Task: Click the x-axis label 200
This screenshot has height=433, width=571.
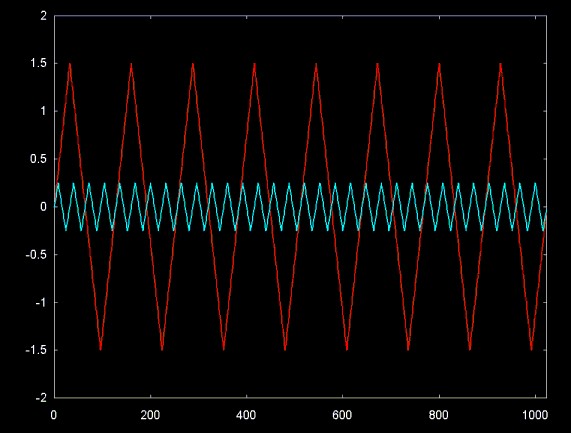Action: [x=150, y=415]
